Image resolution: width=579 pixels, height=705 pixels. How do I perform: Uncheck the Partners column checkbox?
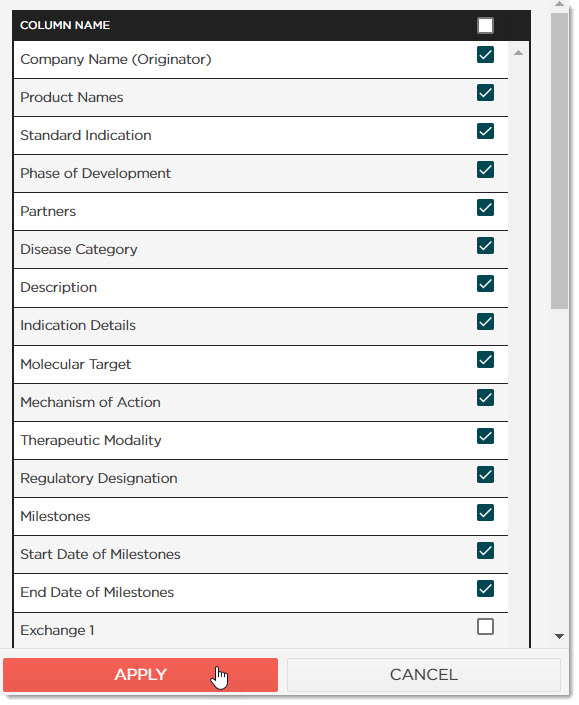click(x=485, y=208)
